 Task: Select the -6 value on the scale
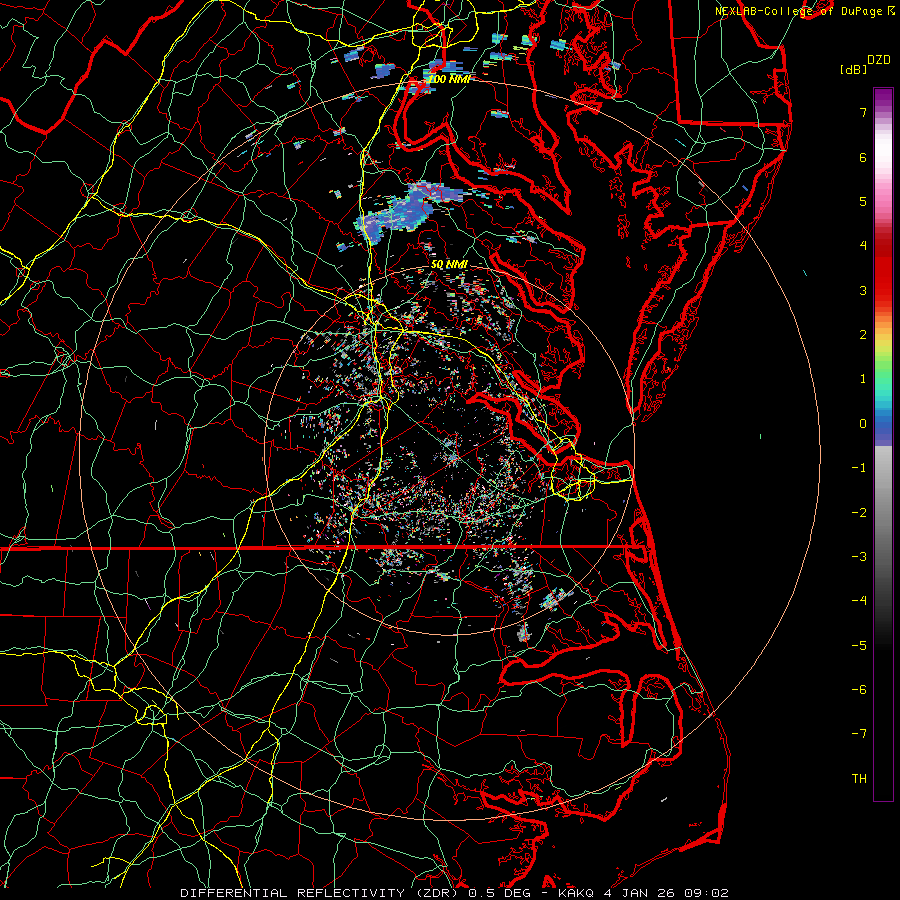[859, 690]
